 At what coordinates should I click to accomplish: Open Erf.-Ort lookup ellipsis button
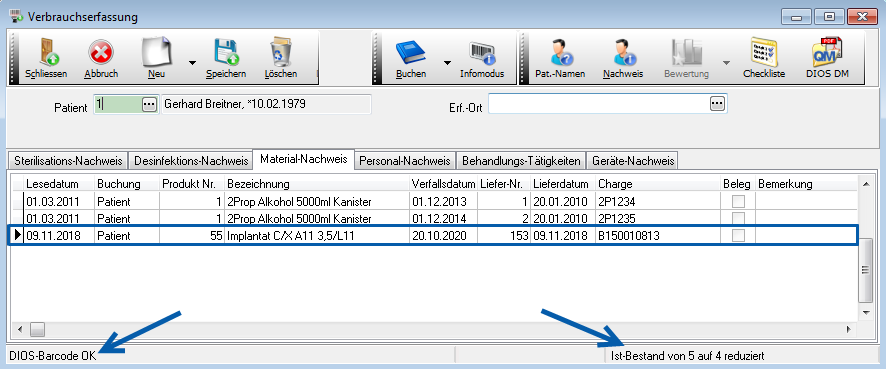tap(717, 103)
